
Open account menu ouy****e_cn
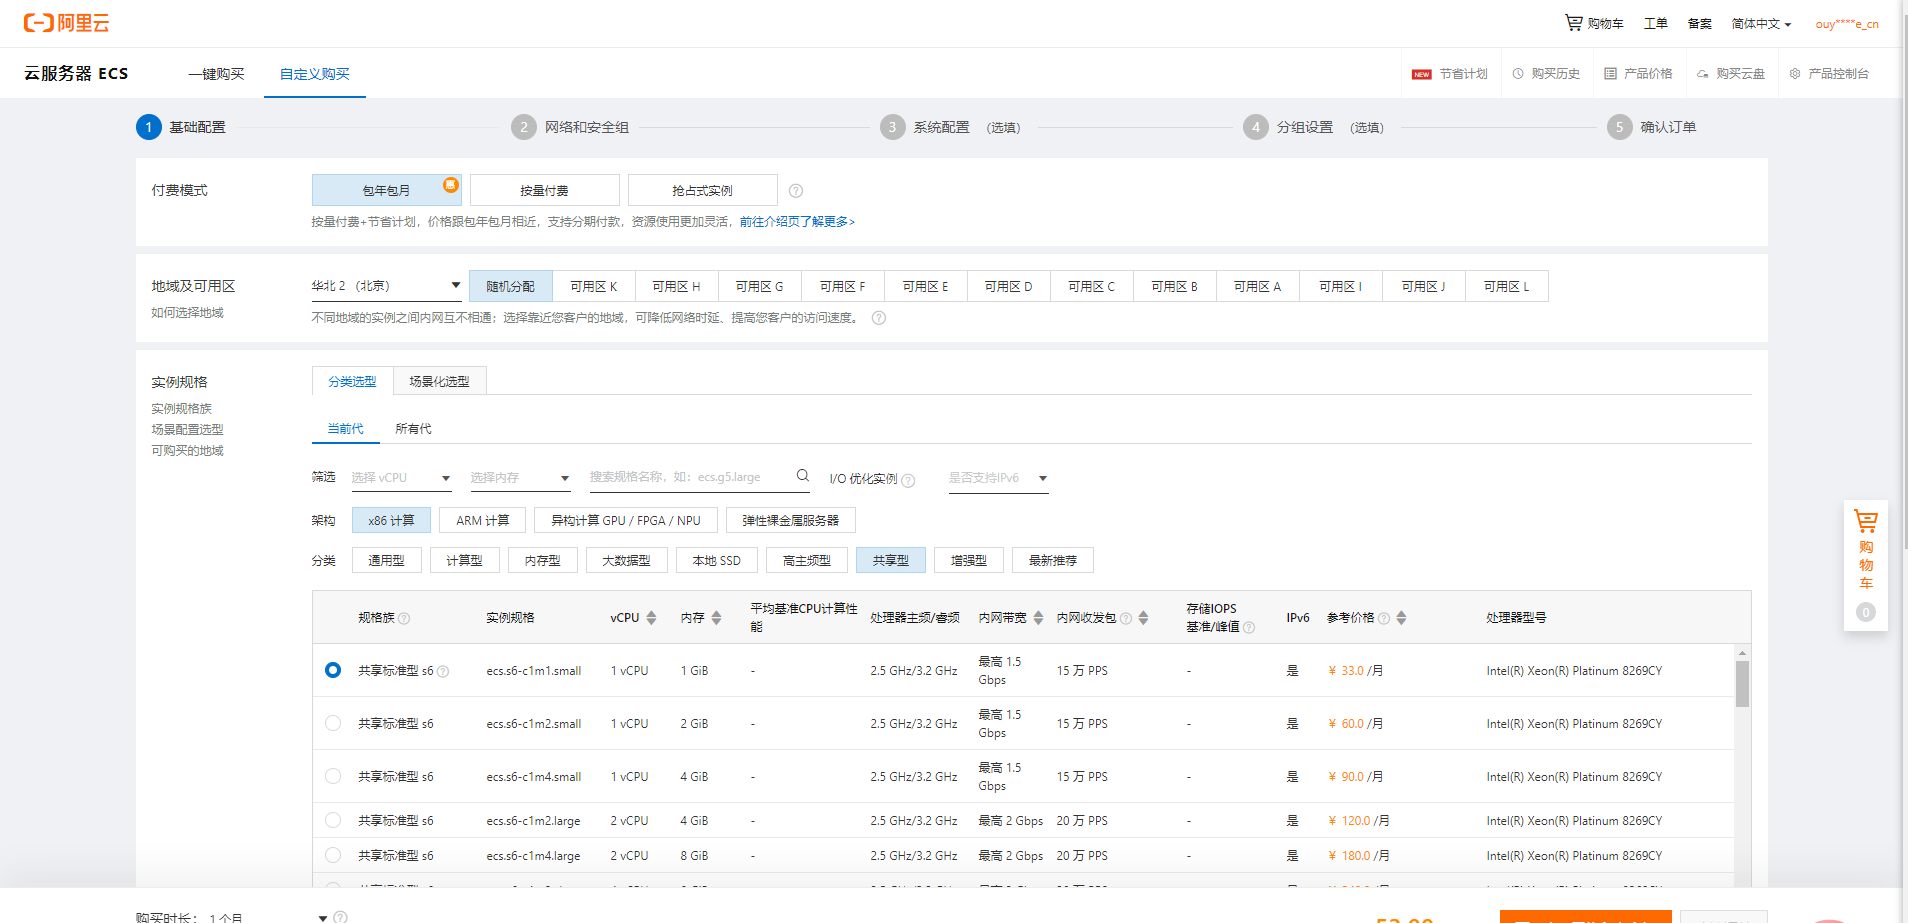pyautogui.click(x=1847, y=24)
